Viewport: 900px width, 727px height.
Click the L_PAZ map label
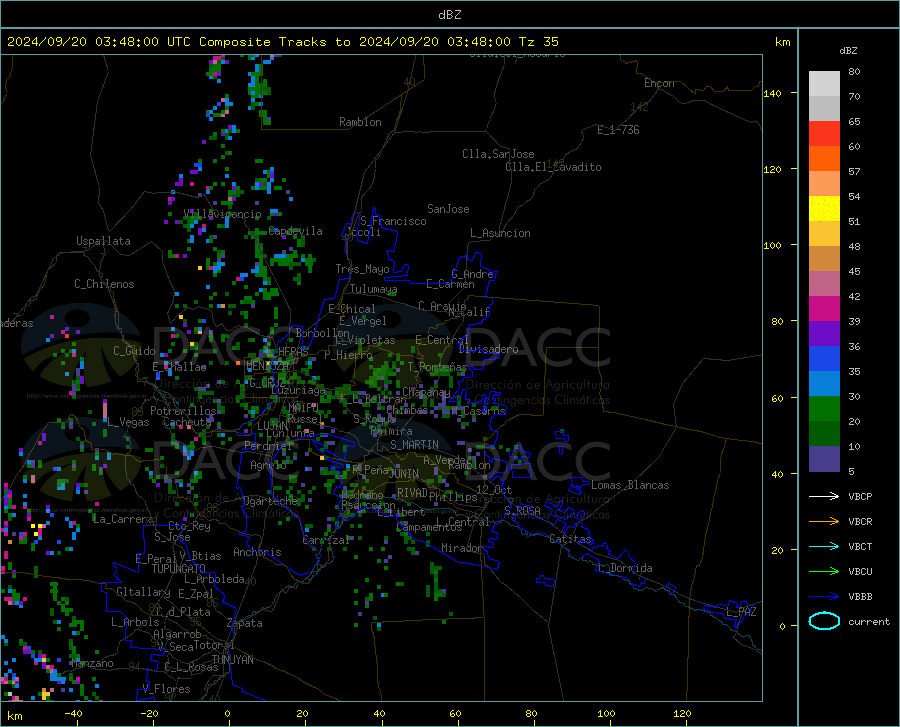click(x=742, y=612)
